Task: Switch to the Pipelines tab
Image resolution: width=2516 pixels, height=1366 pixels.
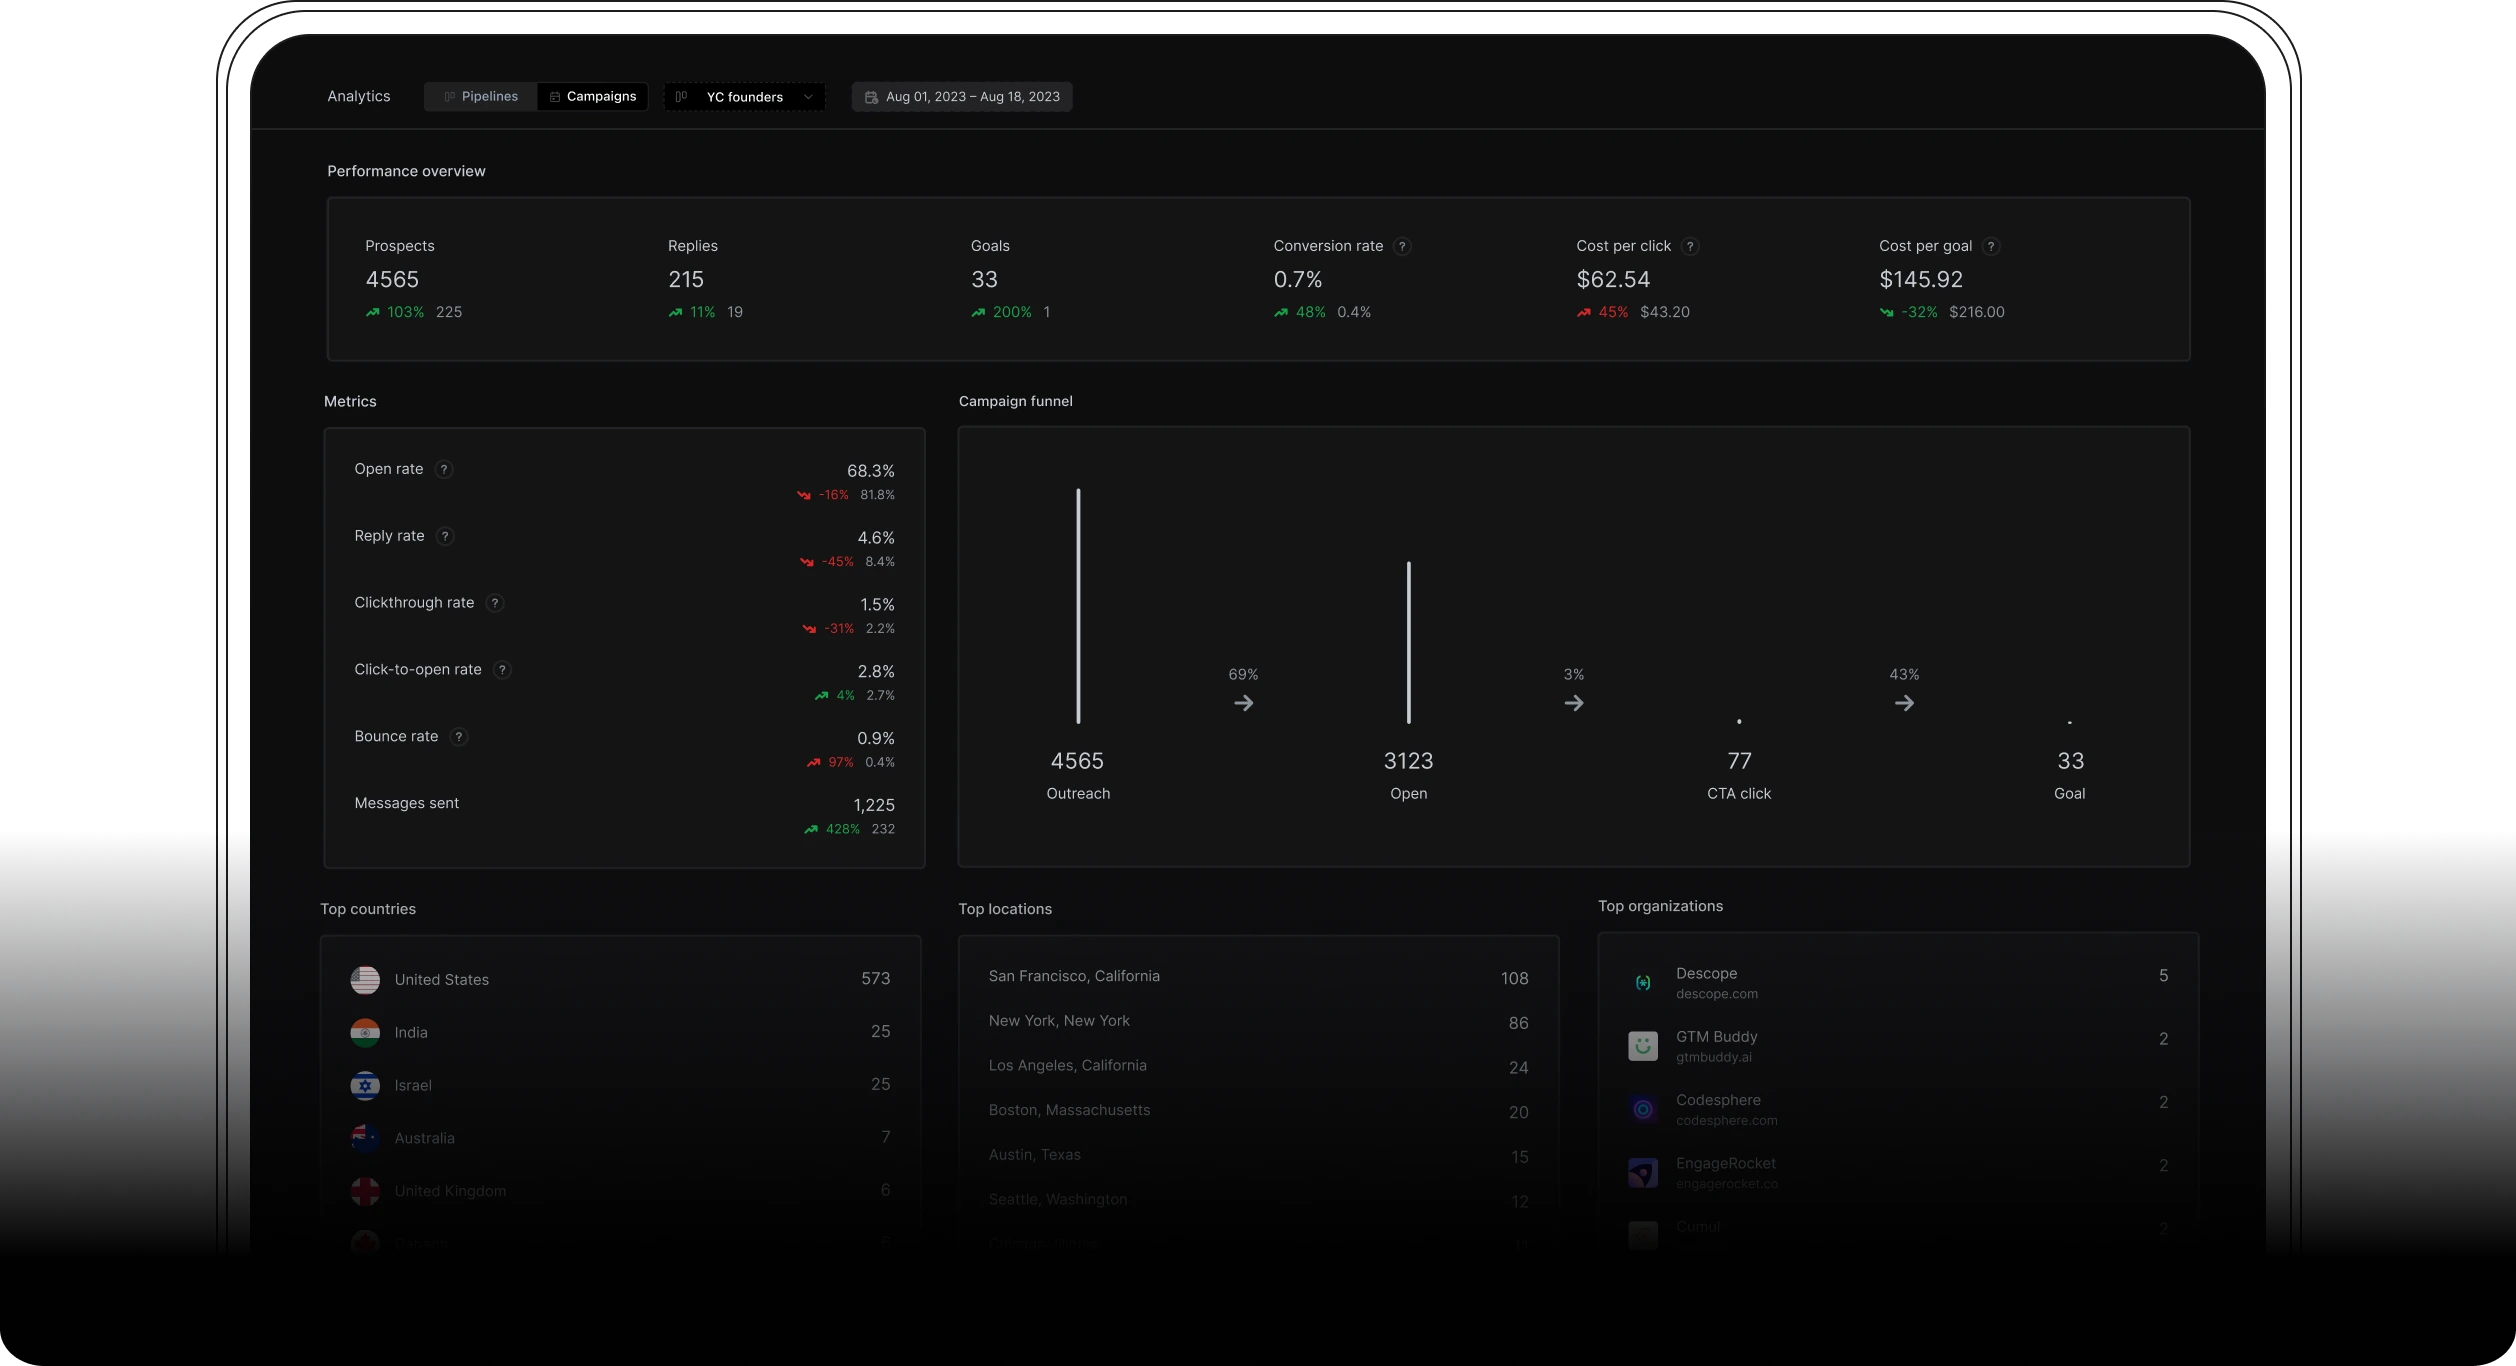Action: [481, 97]
